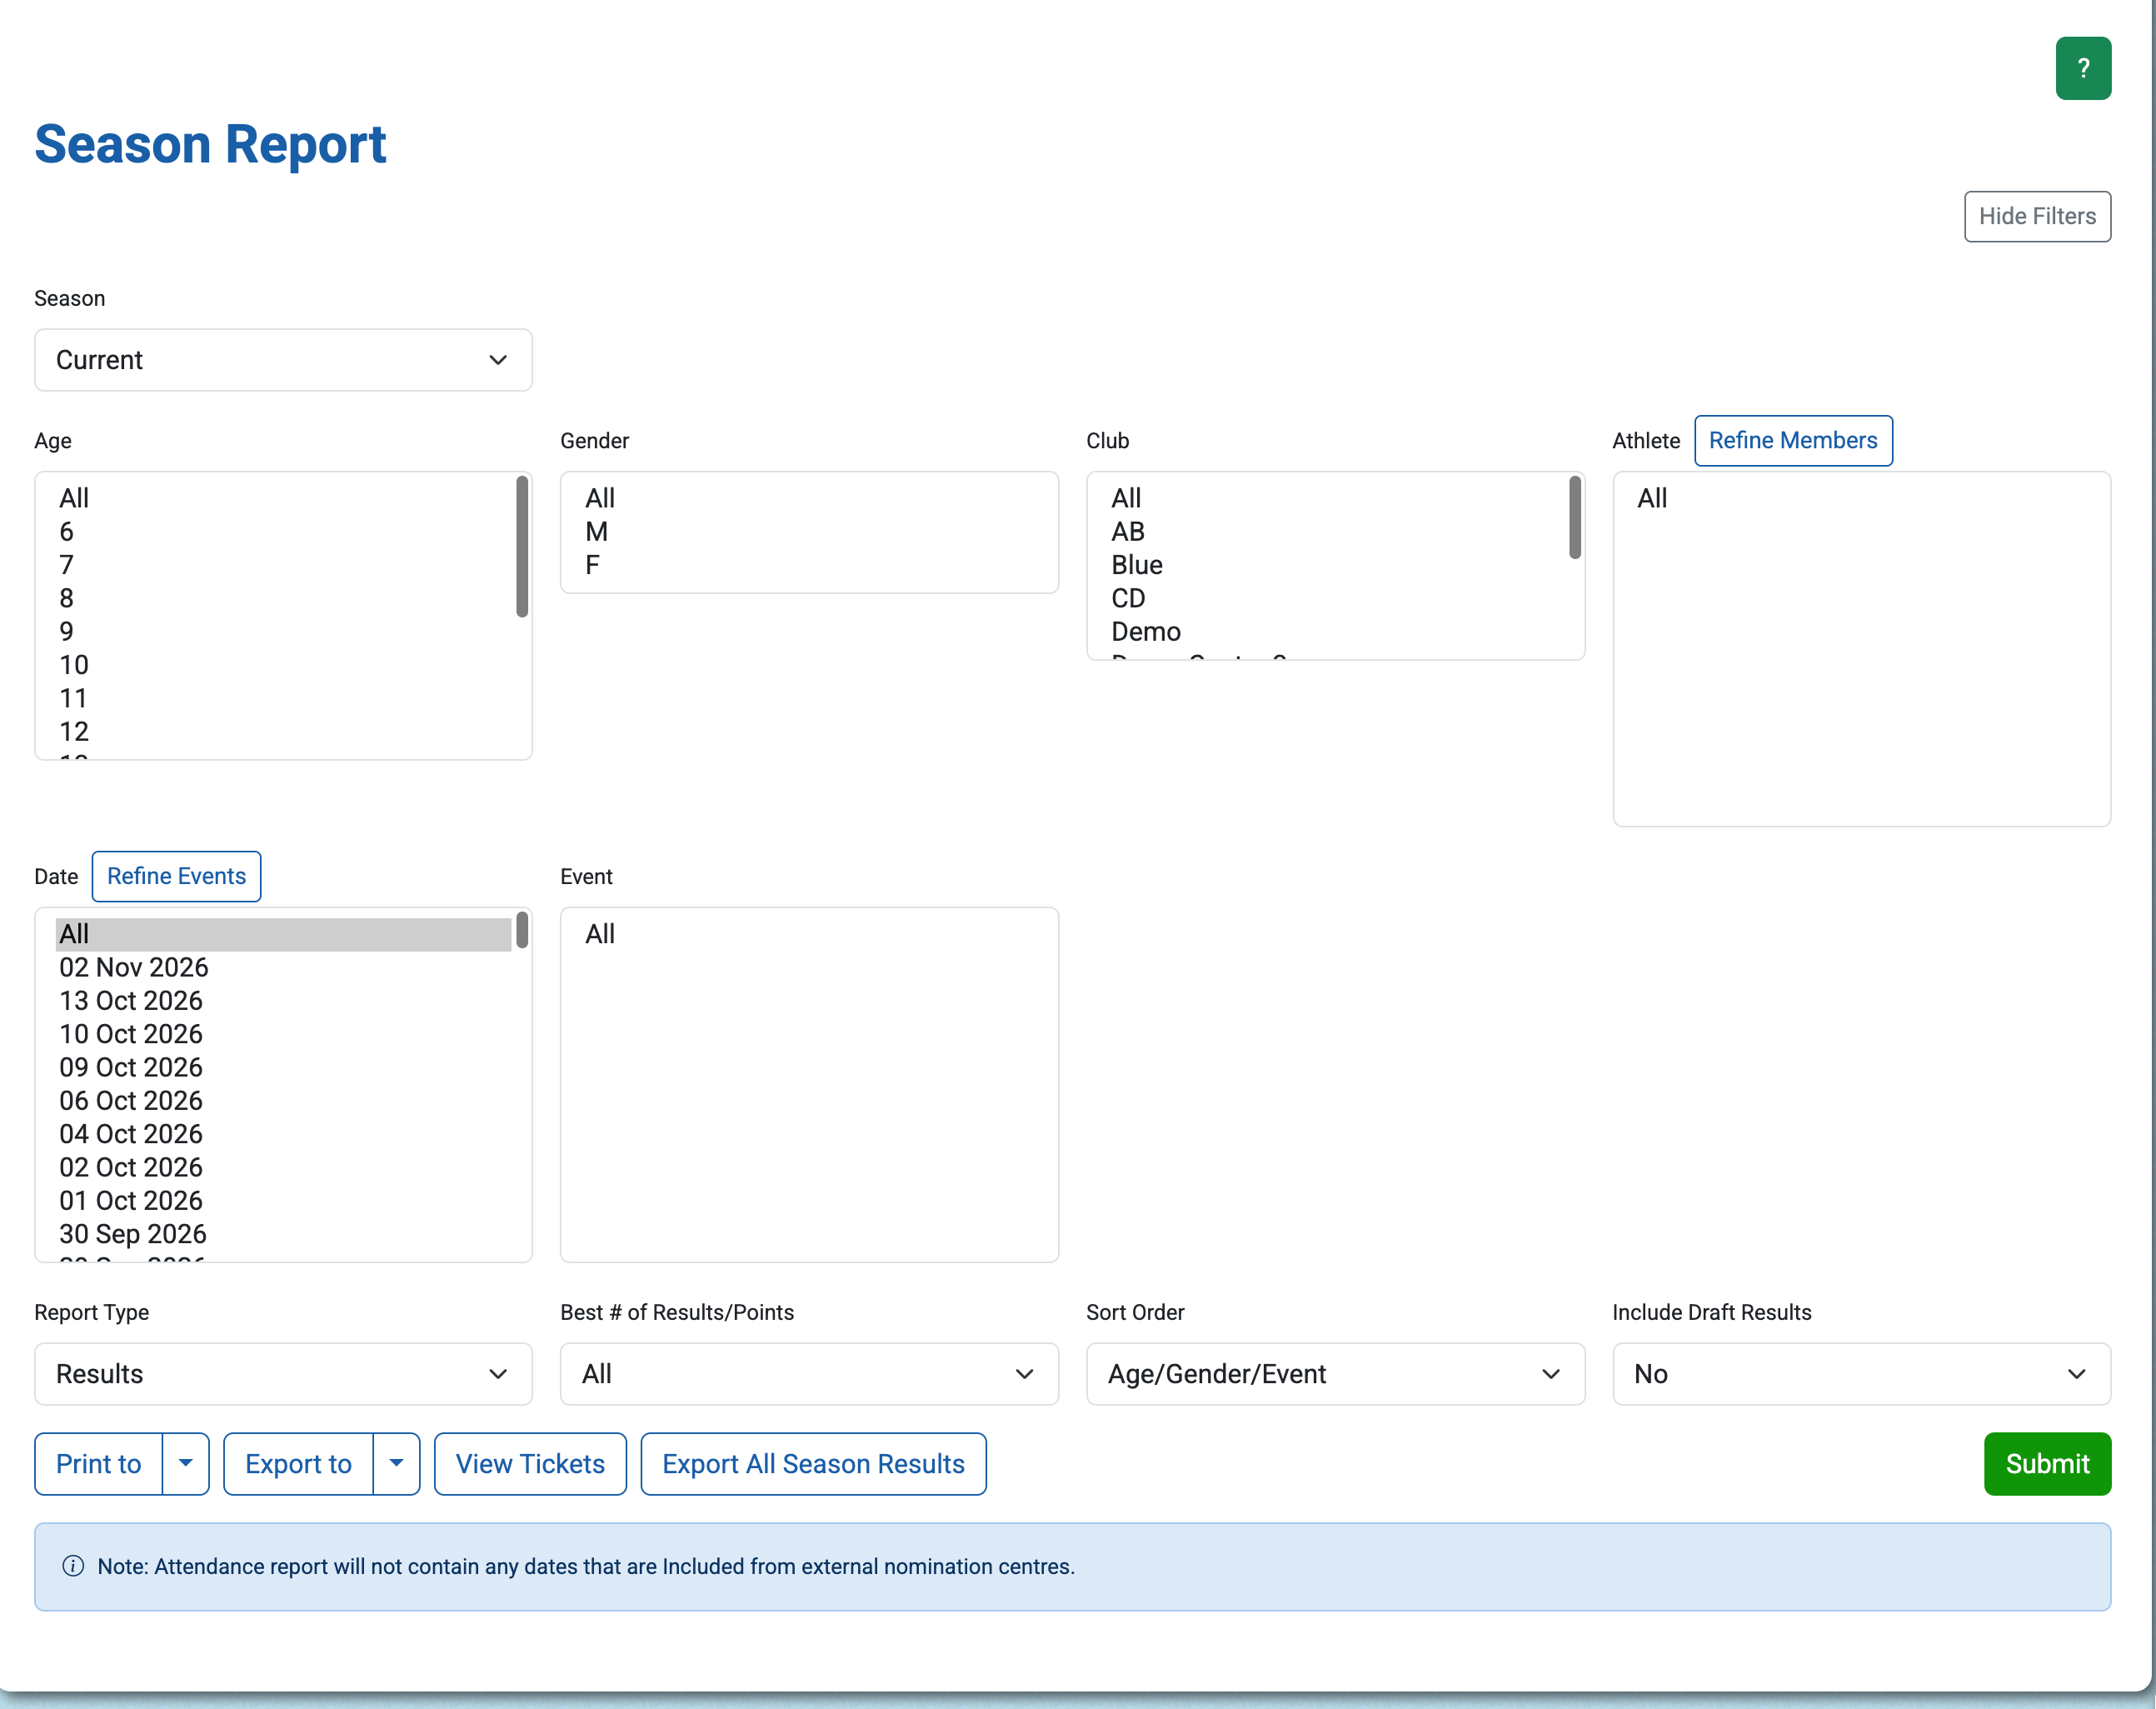Click the Date list scrollbar
The image size is (2156, 1709).
pos(522,930)
